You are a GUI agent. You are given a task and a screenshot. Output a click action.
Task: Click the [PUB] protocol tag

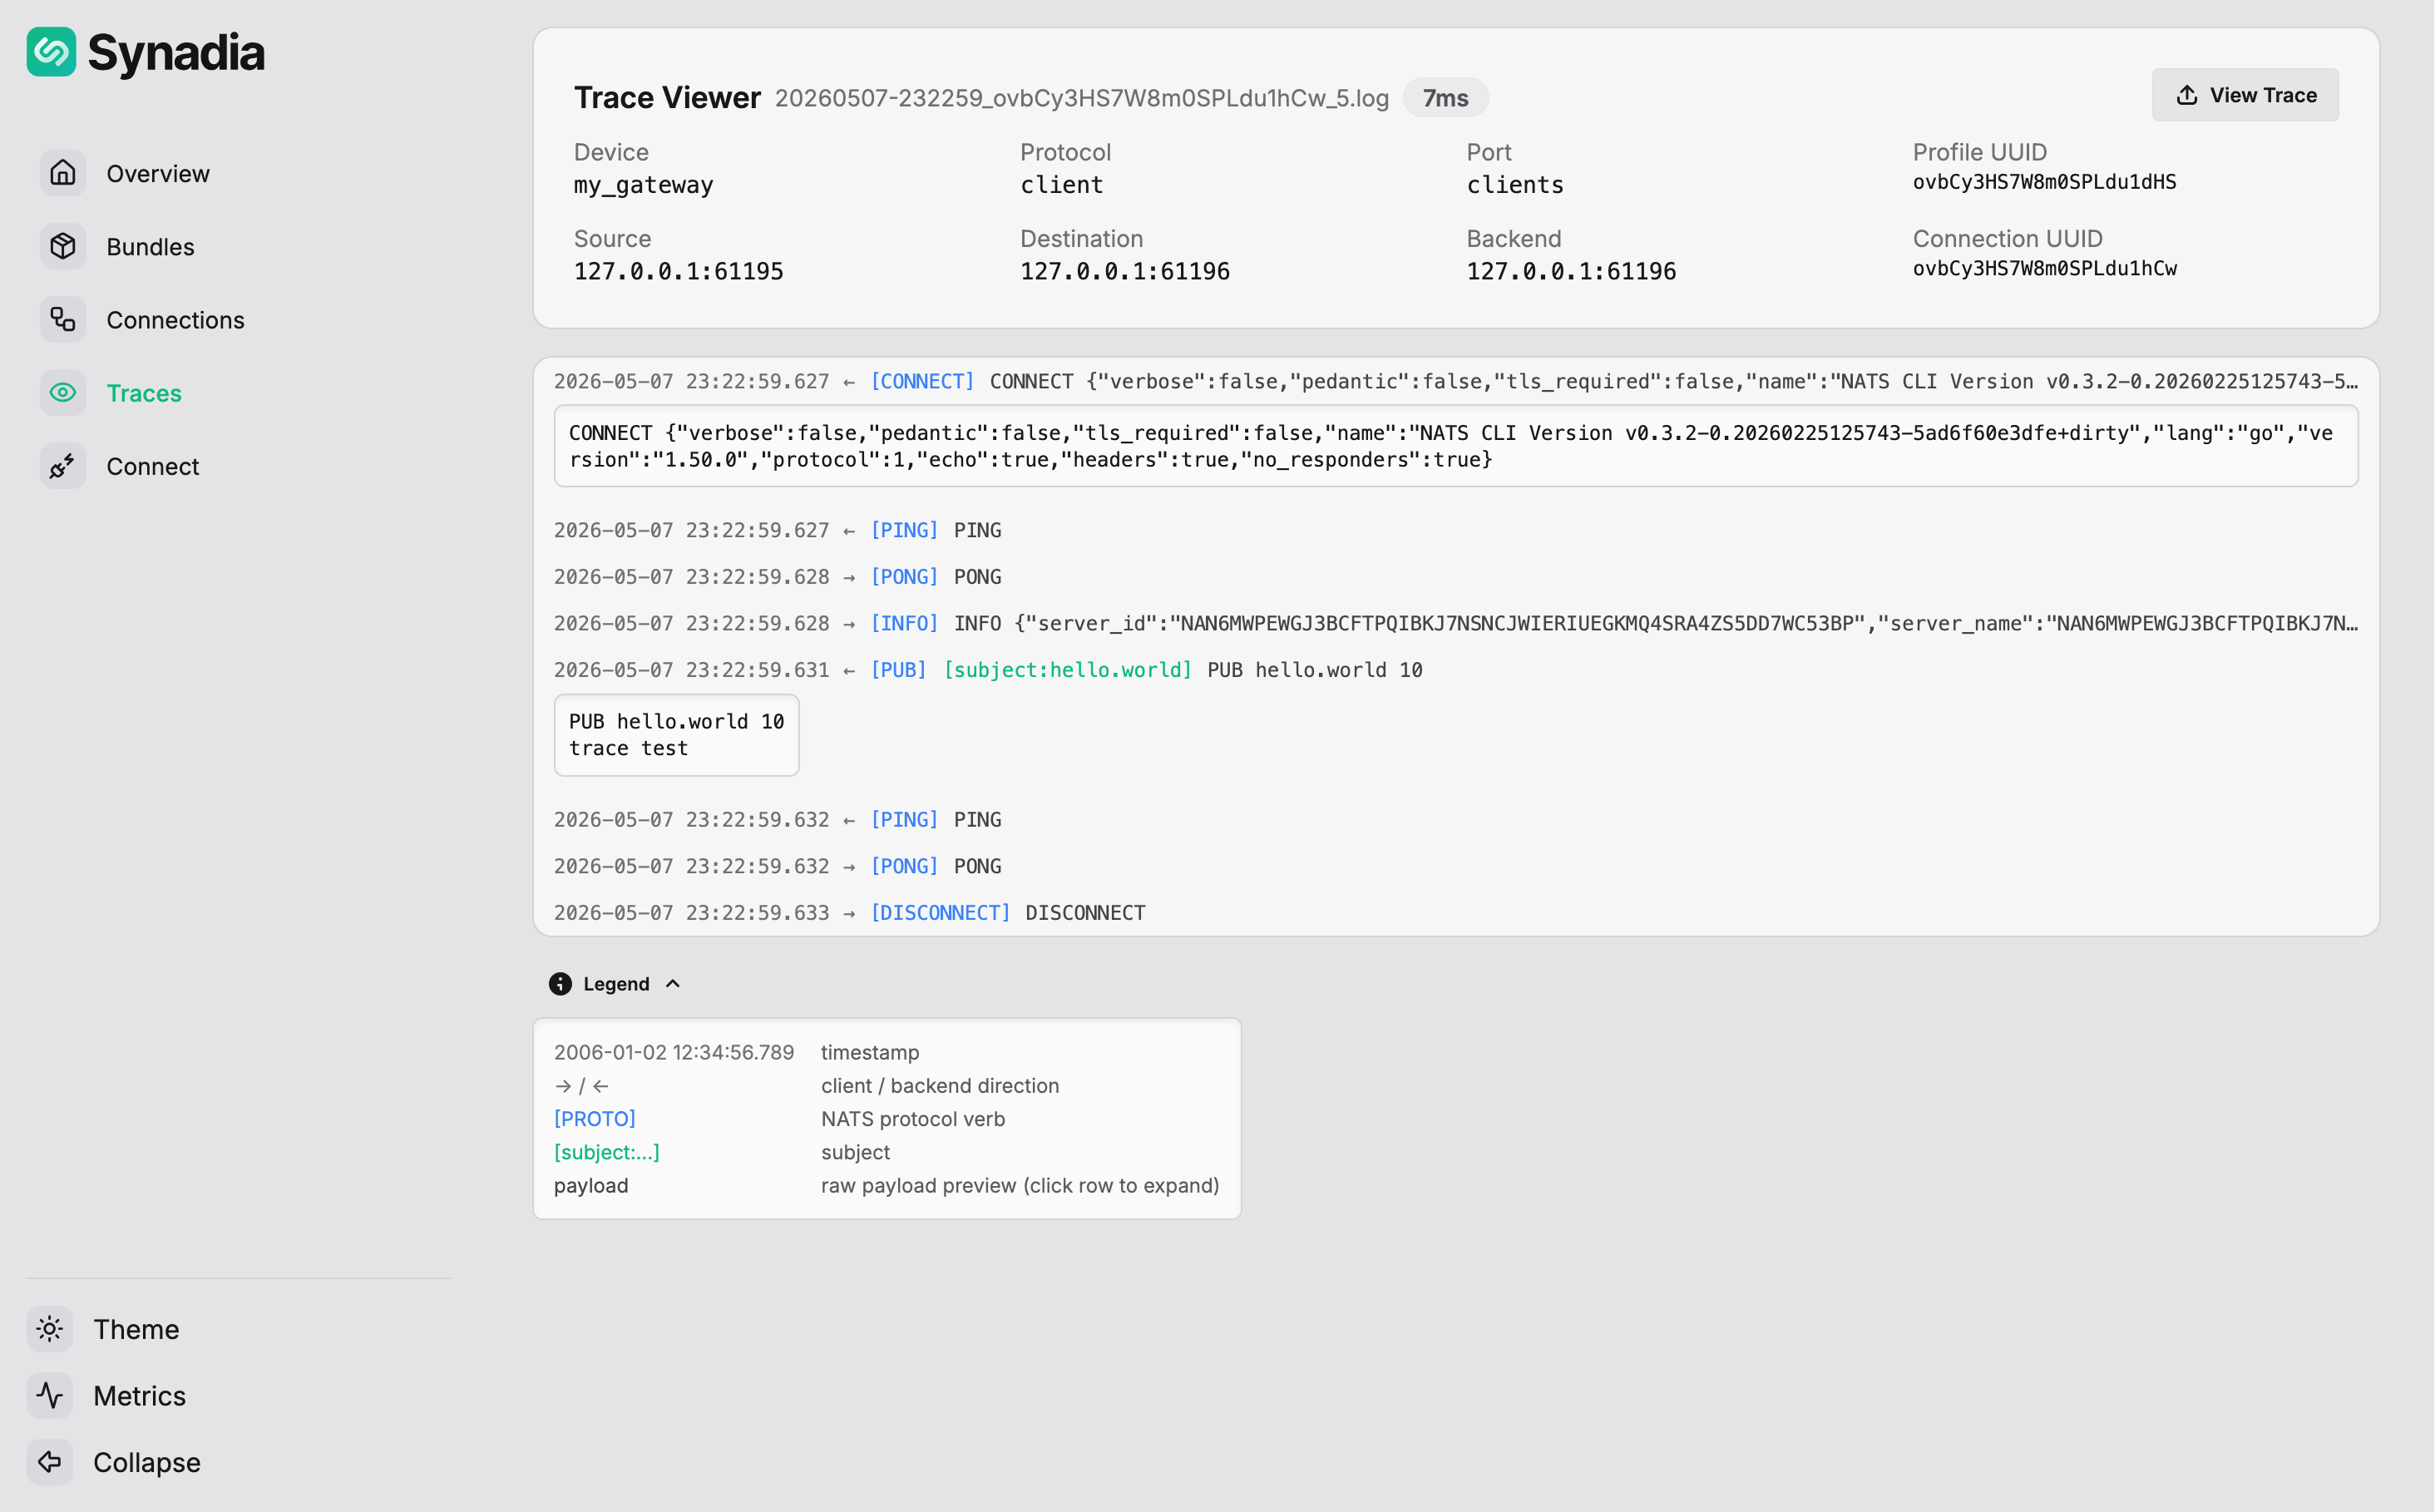pos(898,670)
